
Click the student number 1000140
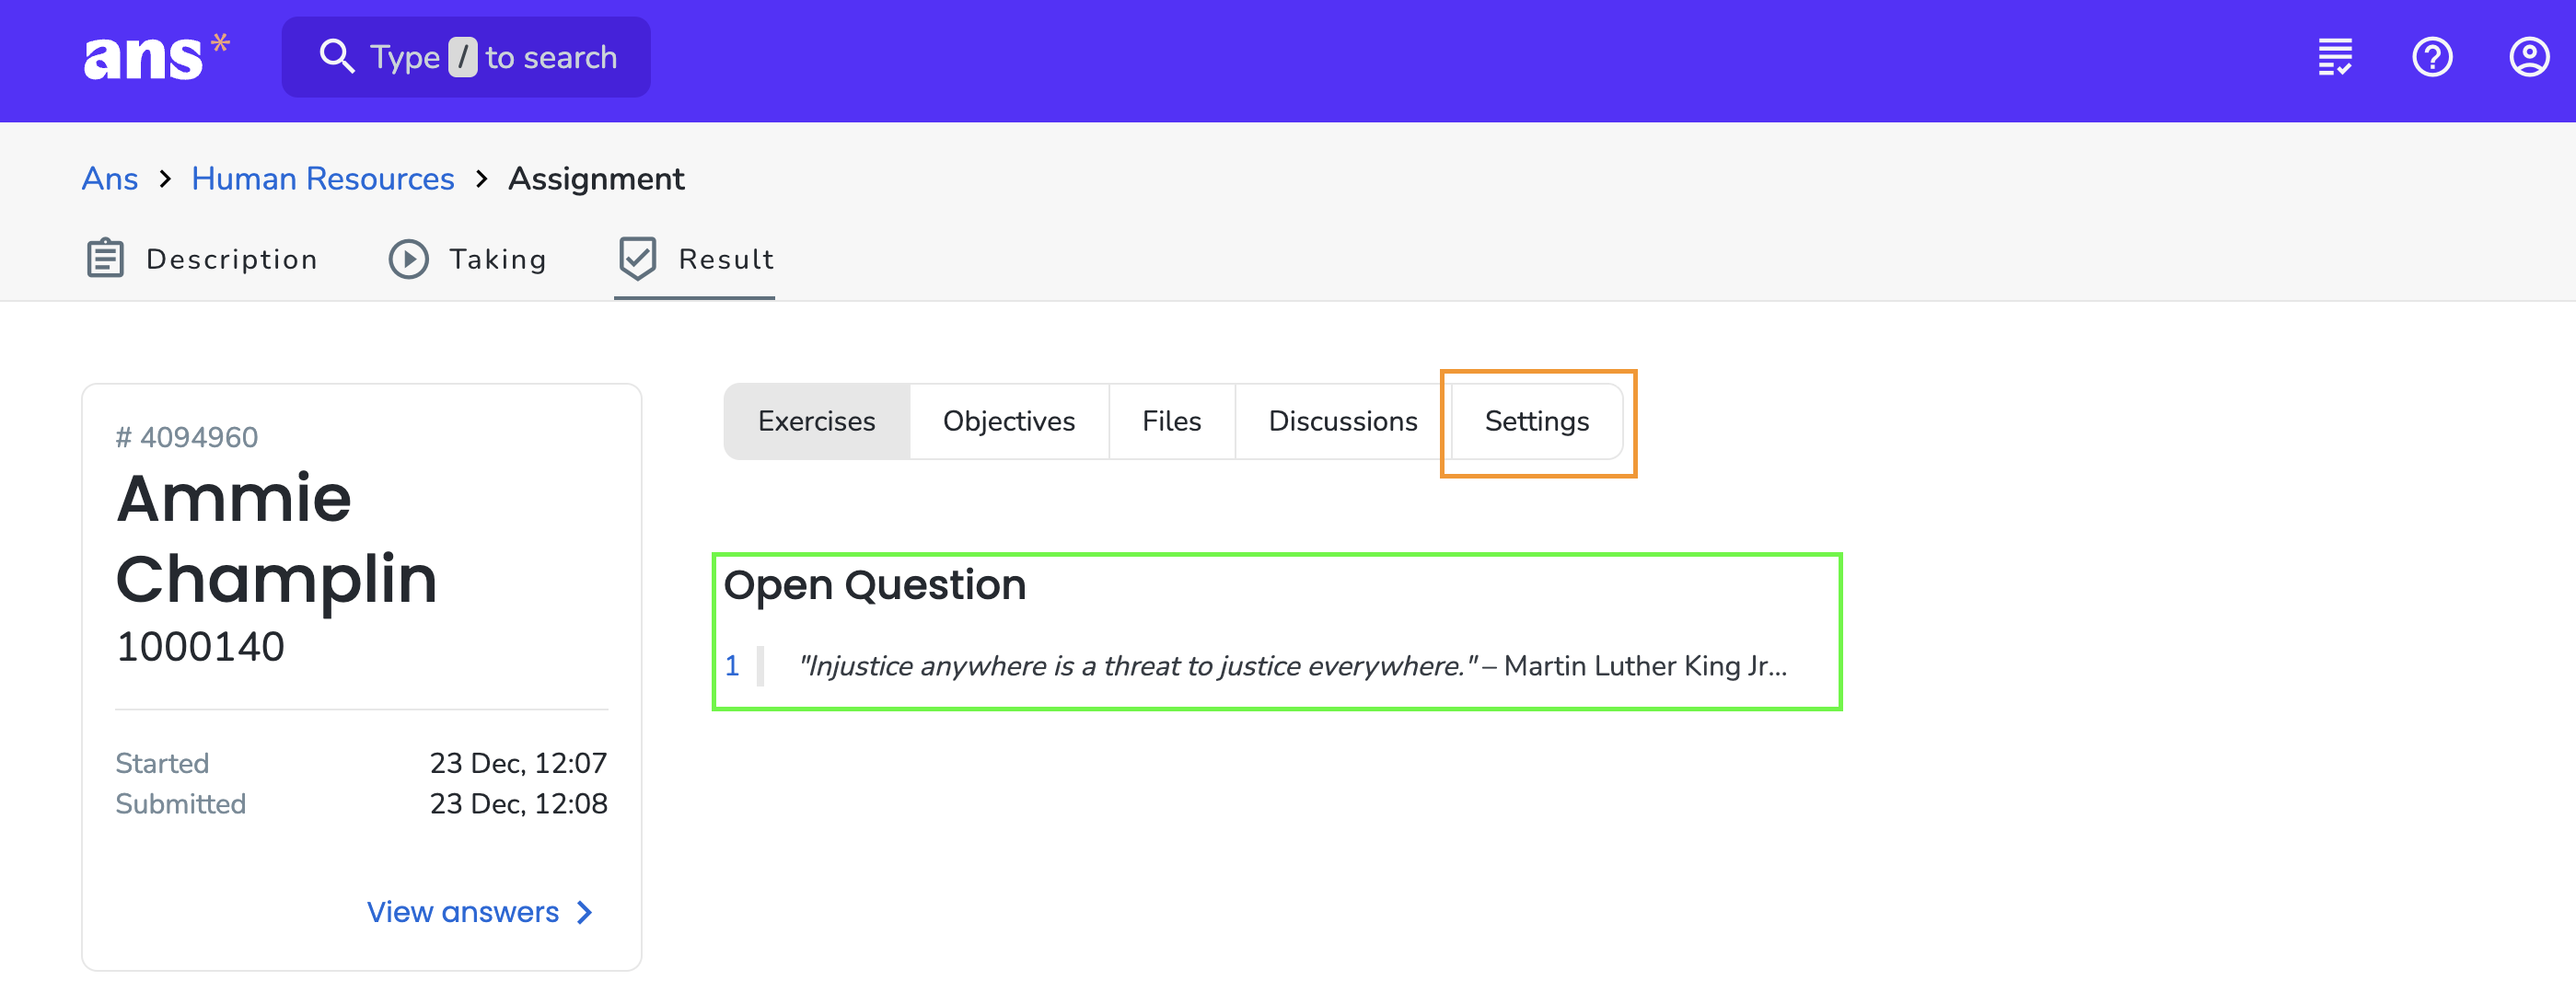(x=200, y=647)
